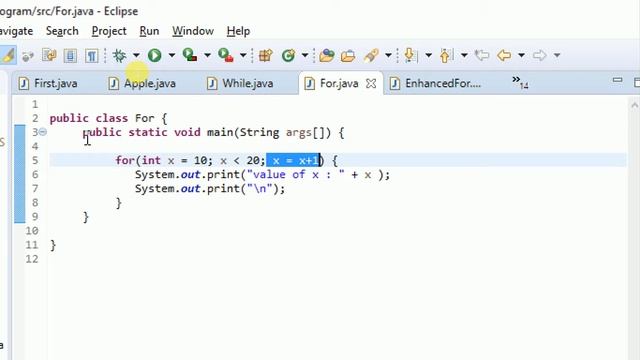The image size is (640, 360).
Task: Toggle Word Wrap icon in toolbar
Action: point(49,55)
